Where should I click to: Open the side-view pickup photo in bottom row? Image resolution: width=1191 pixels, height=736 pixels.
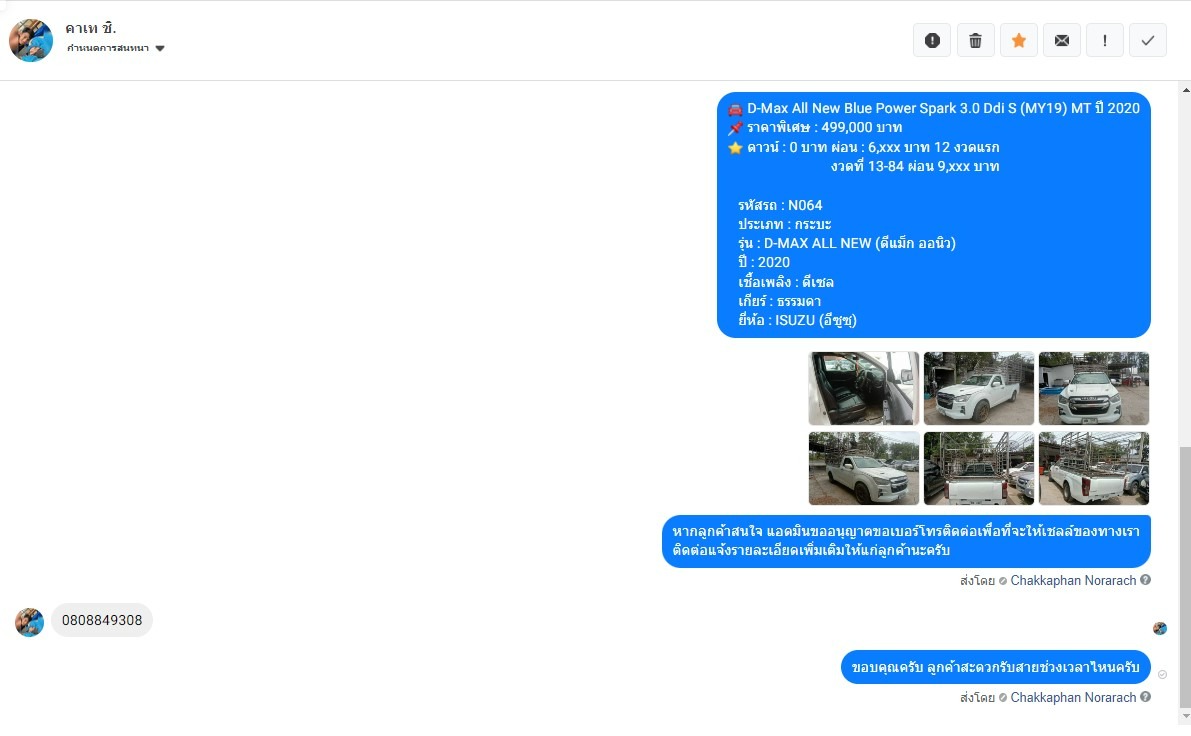point(864,469)
